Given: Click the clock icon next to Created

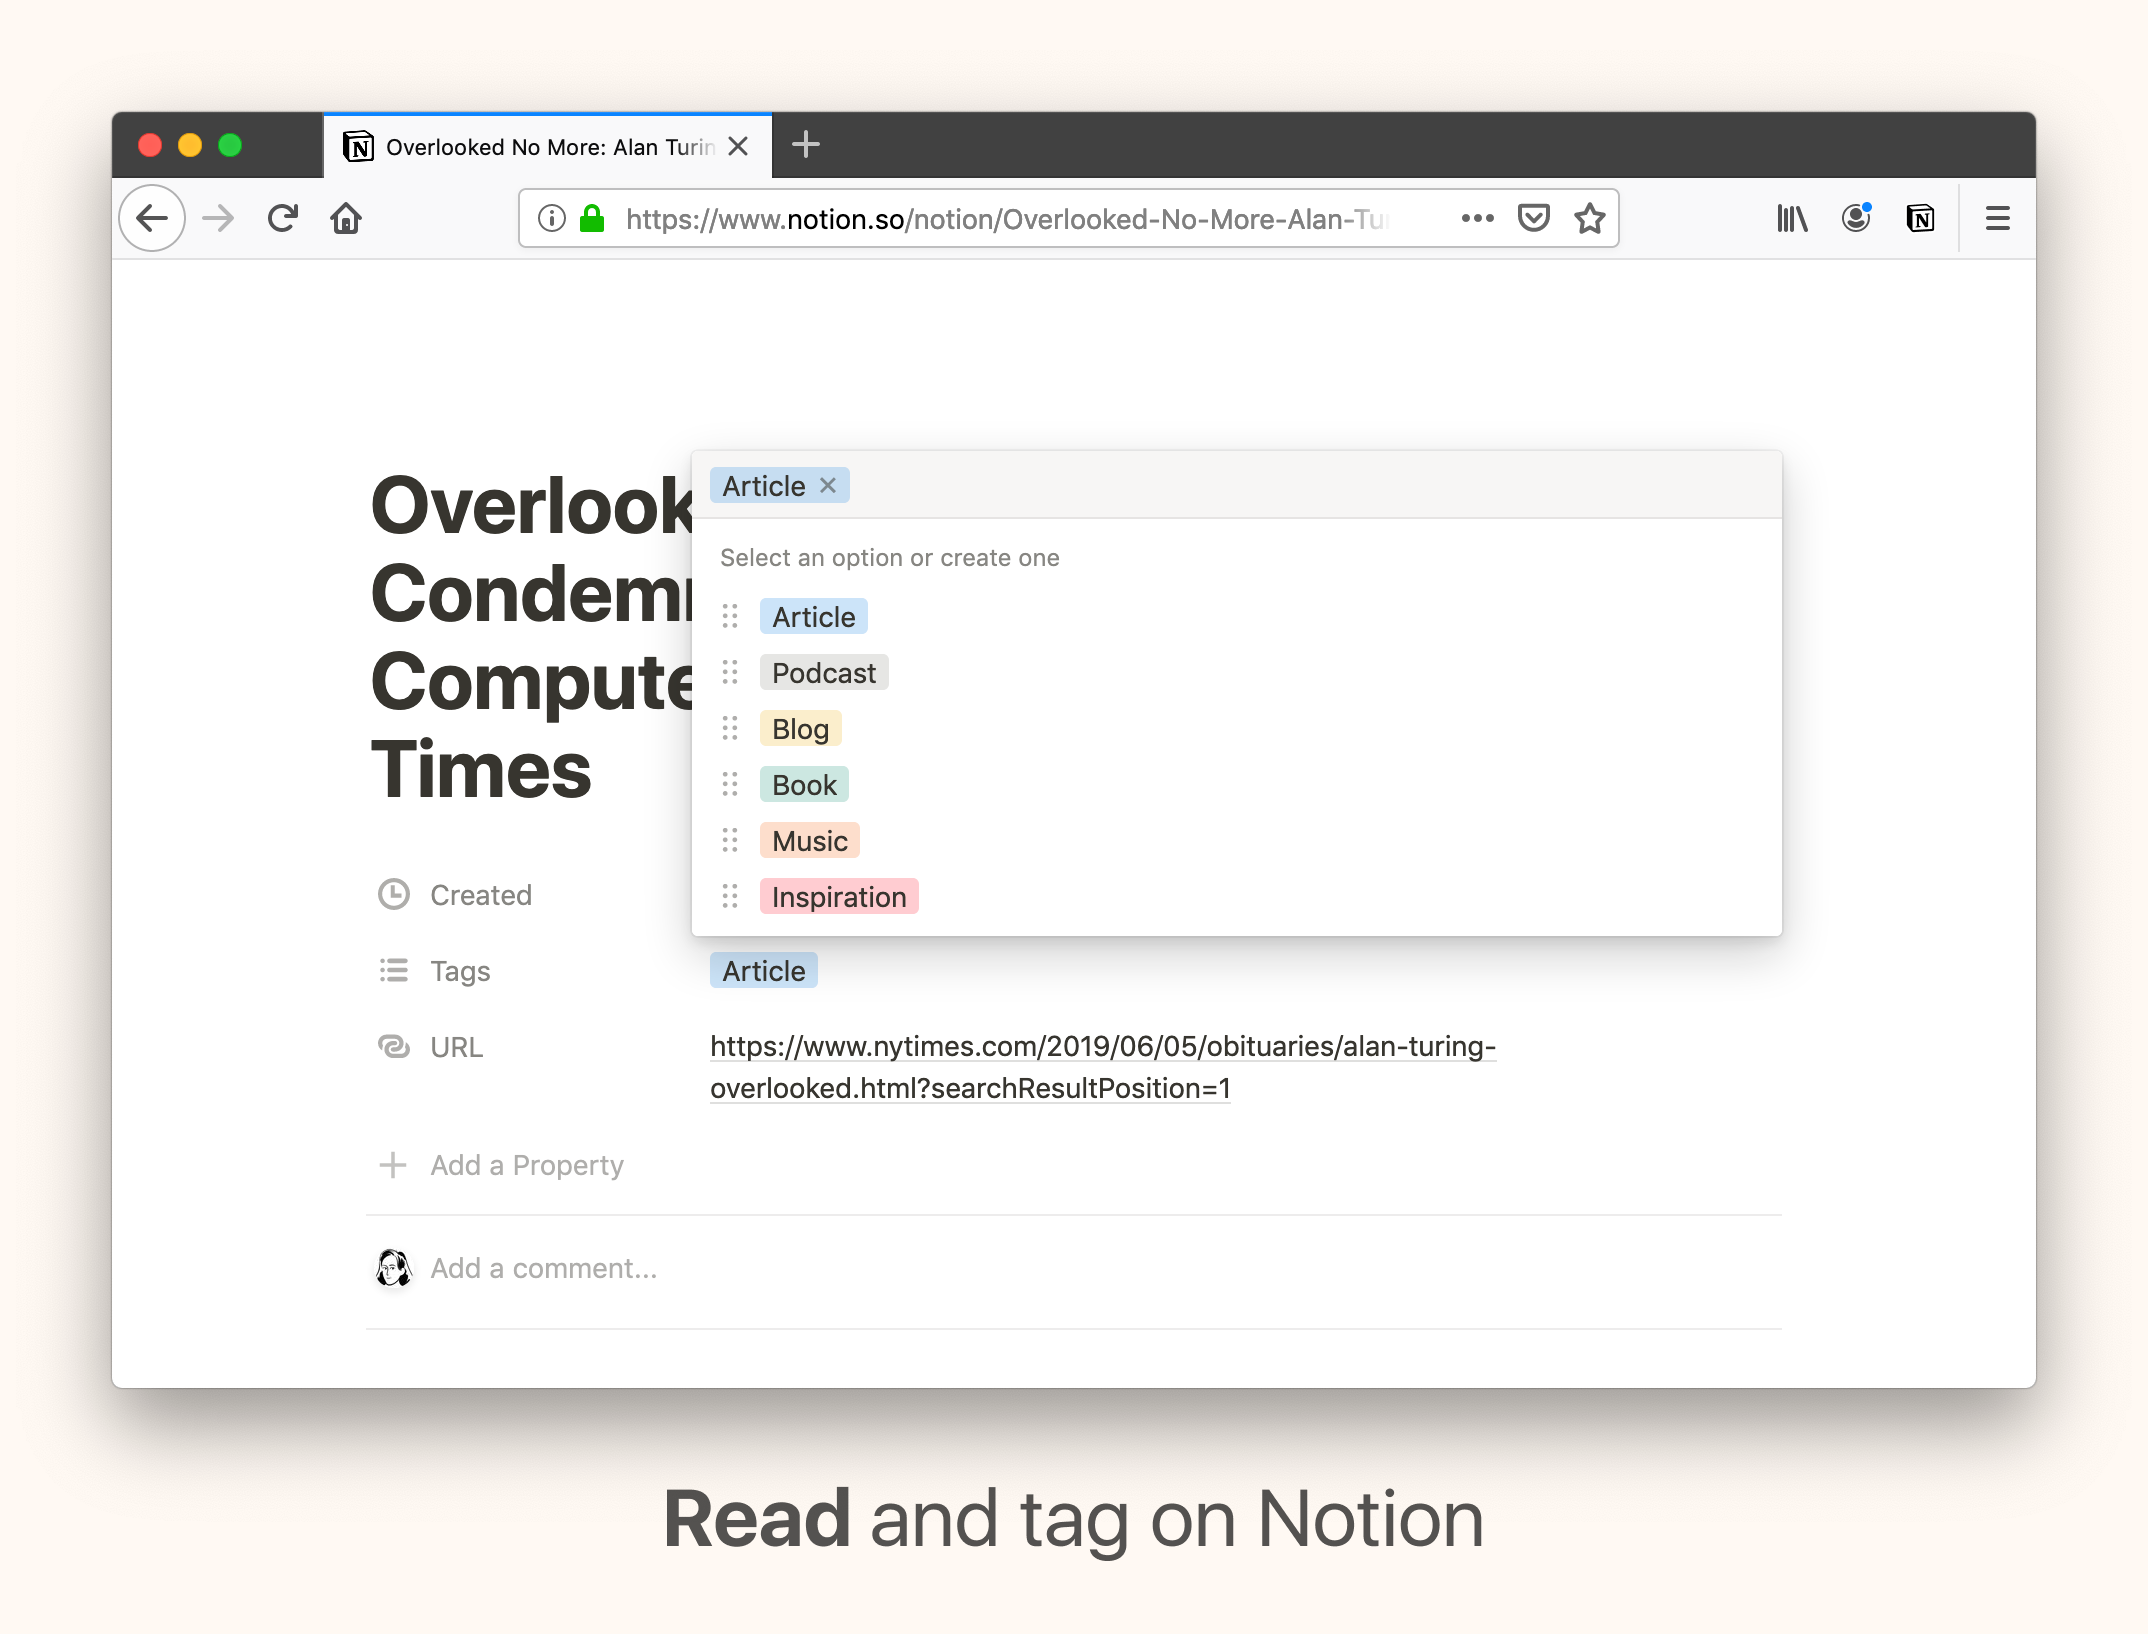Looking at the screenshot, I should 394,894.
